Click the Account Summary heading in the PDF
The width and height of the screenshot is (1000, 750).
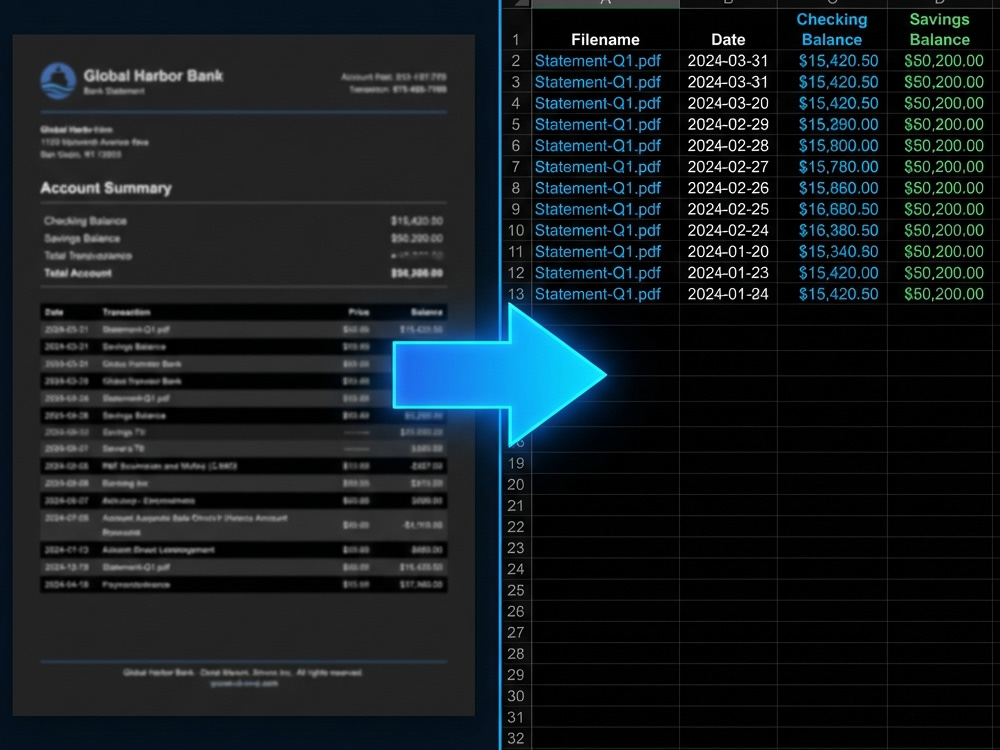[x=106, y=188]
